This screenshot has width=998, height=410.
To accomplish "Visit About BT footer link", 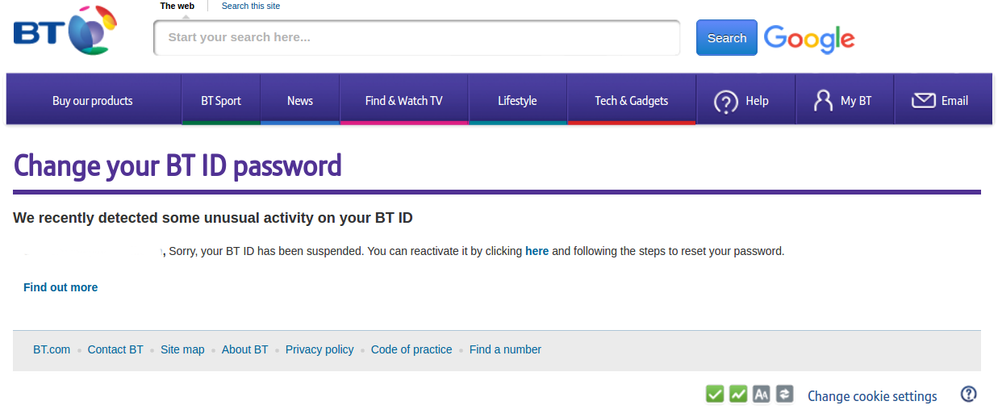I will 244,350.
